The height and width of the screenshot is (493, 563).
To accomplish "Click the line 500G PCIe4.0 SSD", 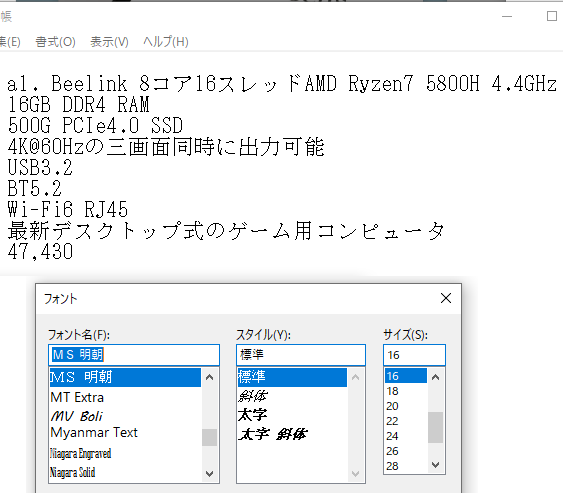I will point(95,126).
